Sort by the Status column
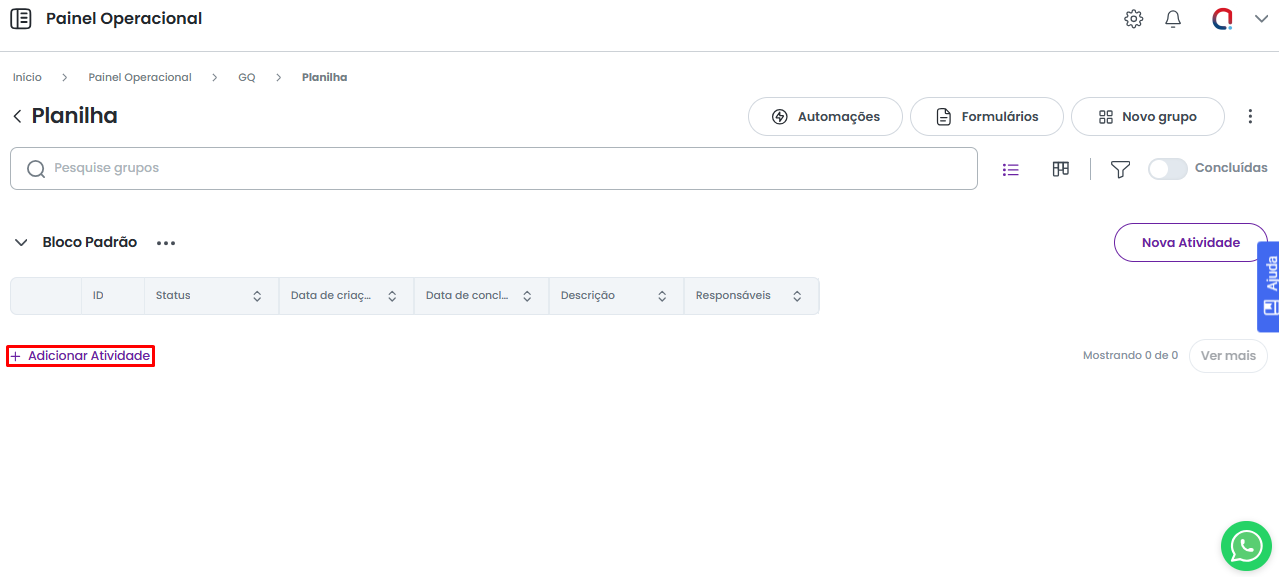The width and height of the screenshot is (1279, 577). pyautogui.click(x=257, y=297)
